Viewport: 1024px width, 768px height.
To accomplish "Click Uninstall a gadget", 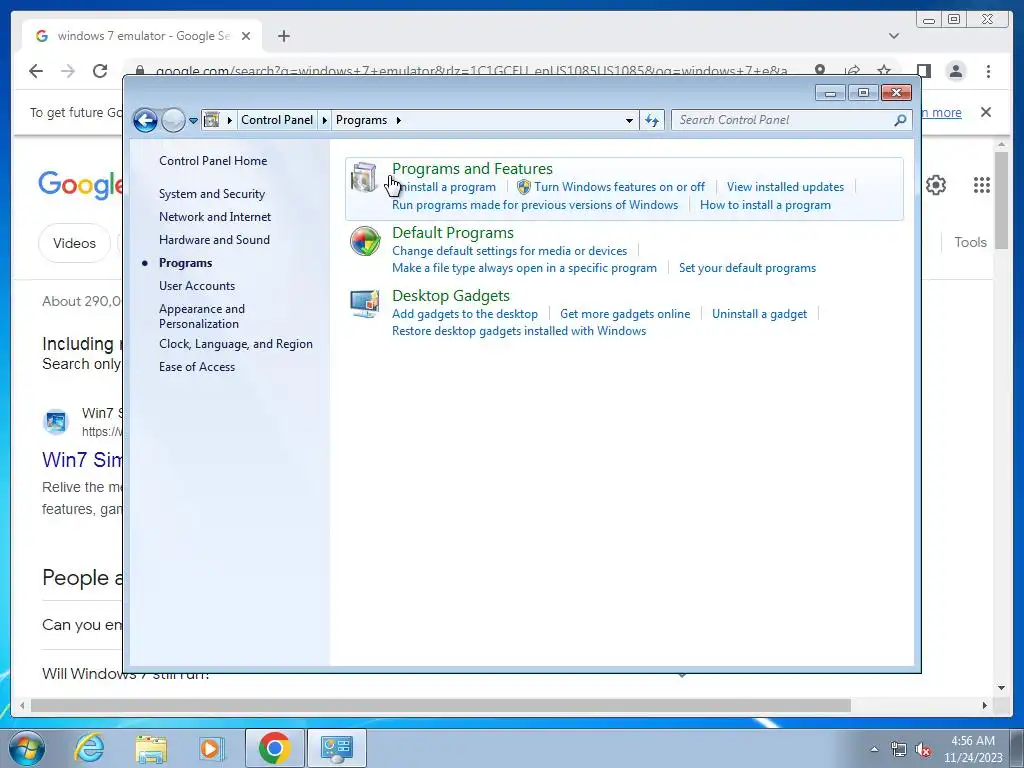I will pos(760,313).
